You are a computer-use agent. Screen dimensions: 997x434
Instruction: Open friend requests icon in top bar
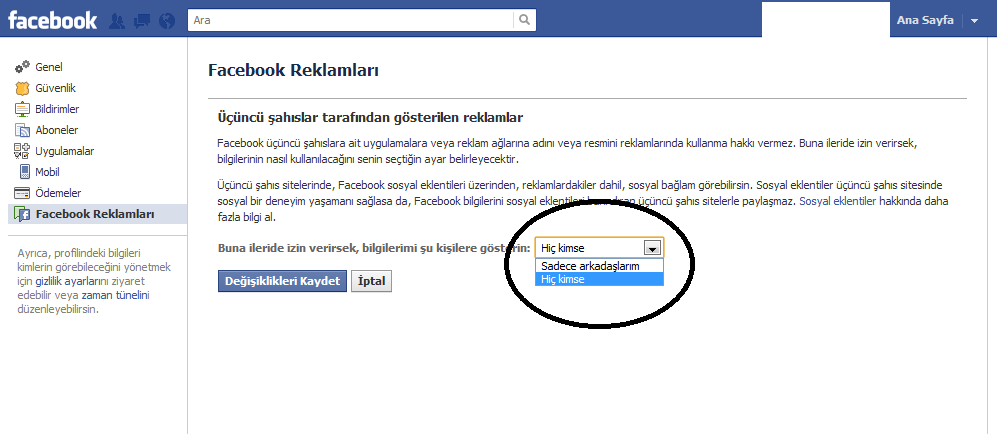click(x=117, y=21)
